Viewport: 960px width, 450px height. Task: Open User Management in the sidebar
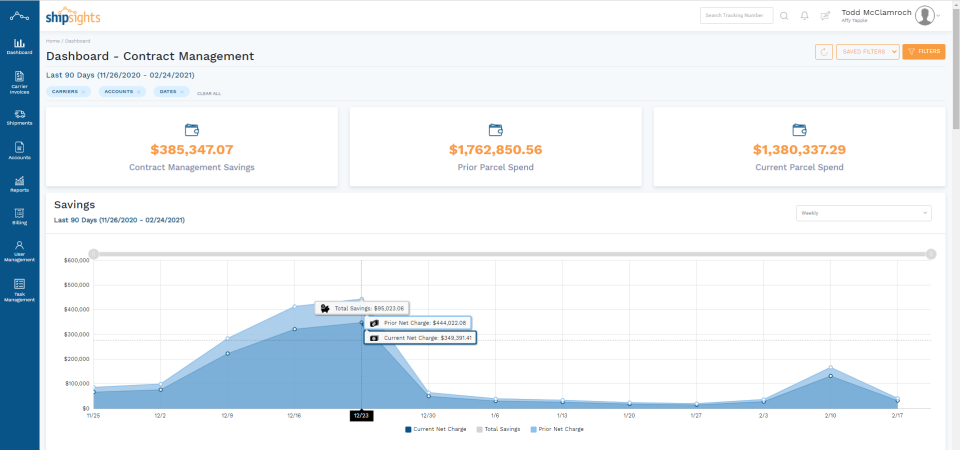20,251
